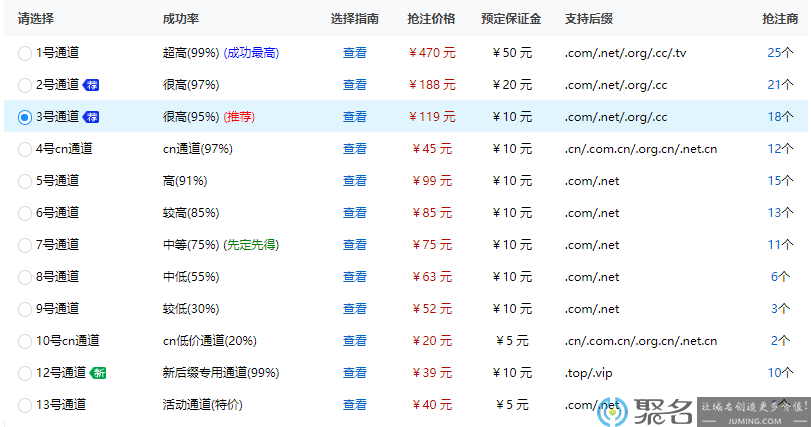Pick the 7号通道 radio option
This screenshot has height=427, width=811.
pyautogui.click(x=25, y=245)
